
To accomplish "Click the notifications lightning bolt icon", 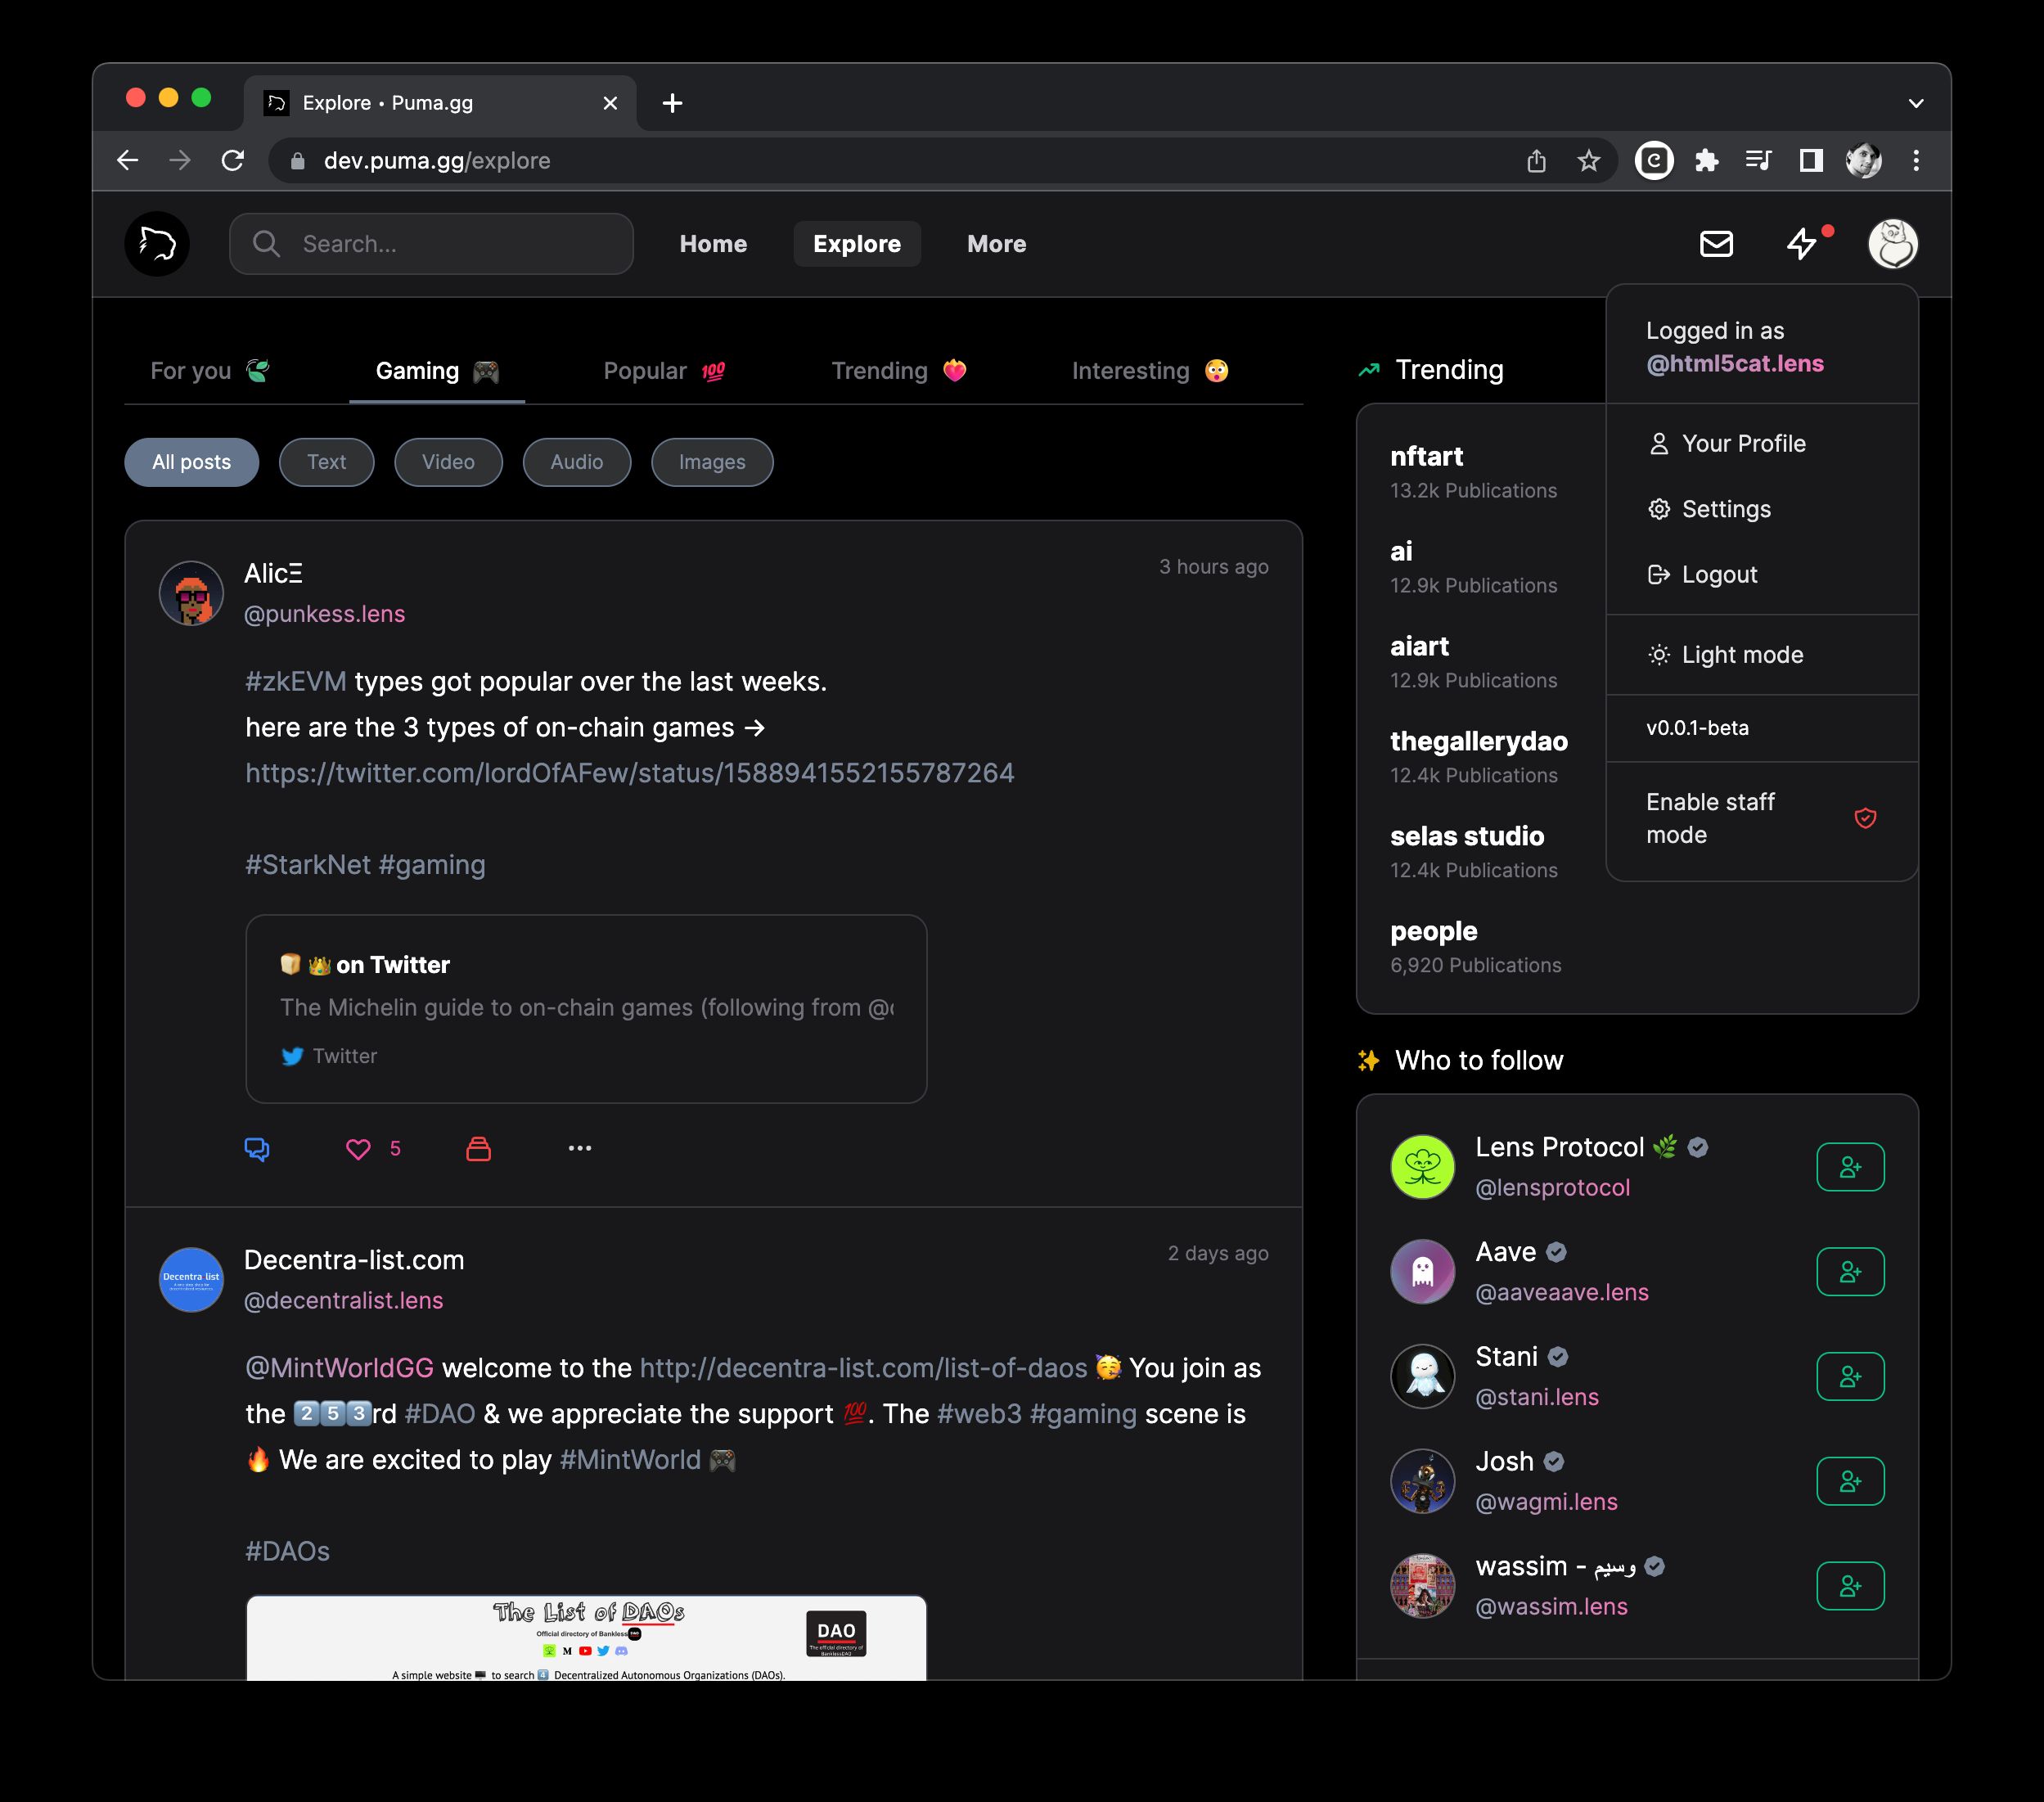I will (x=1806, y=244).
